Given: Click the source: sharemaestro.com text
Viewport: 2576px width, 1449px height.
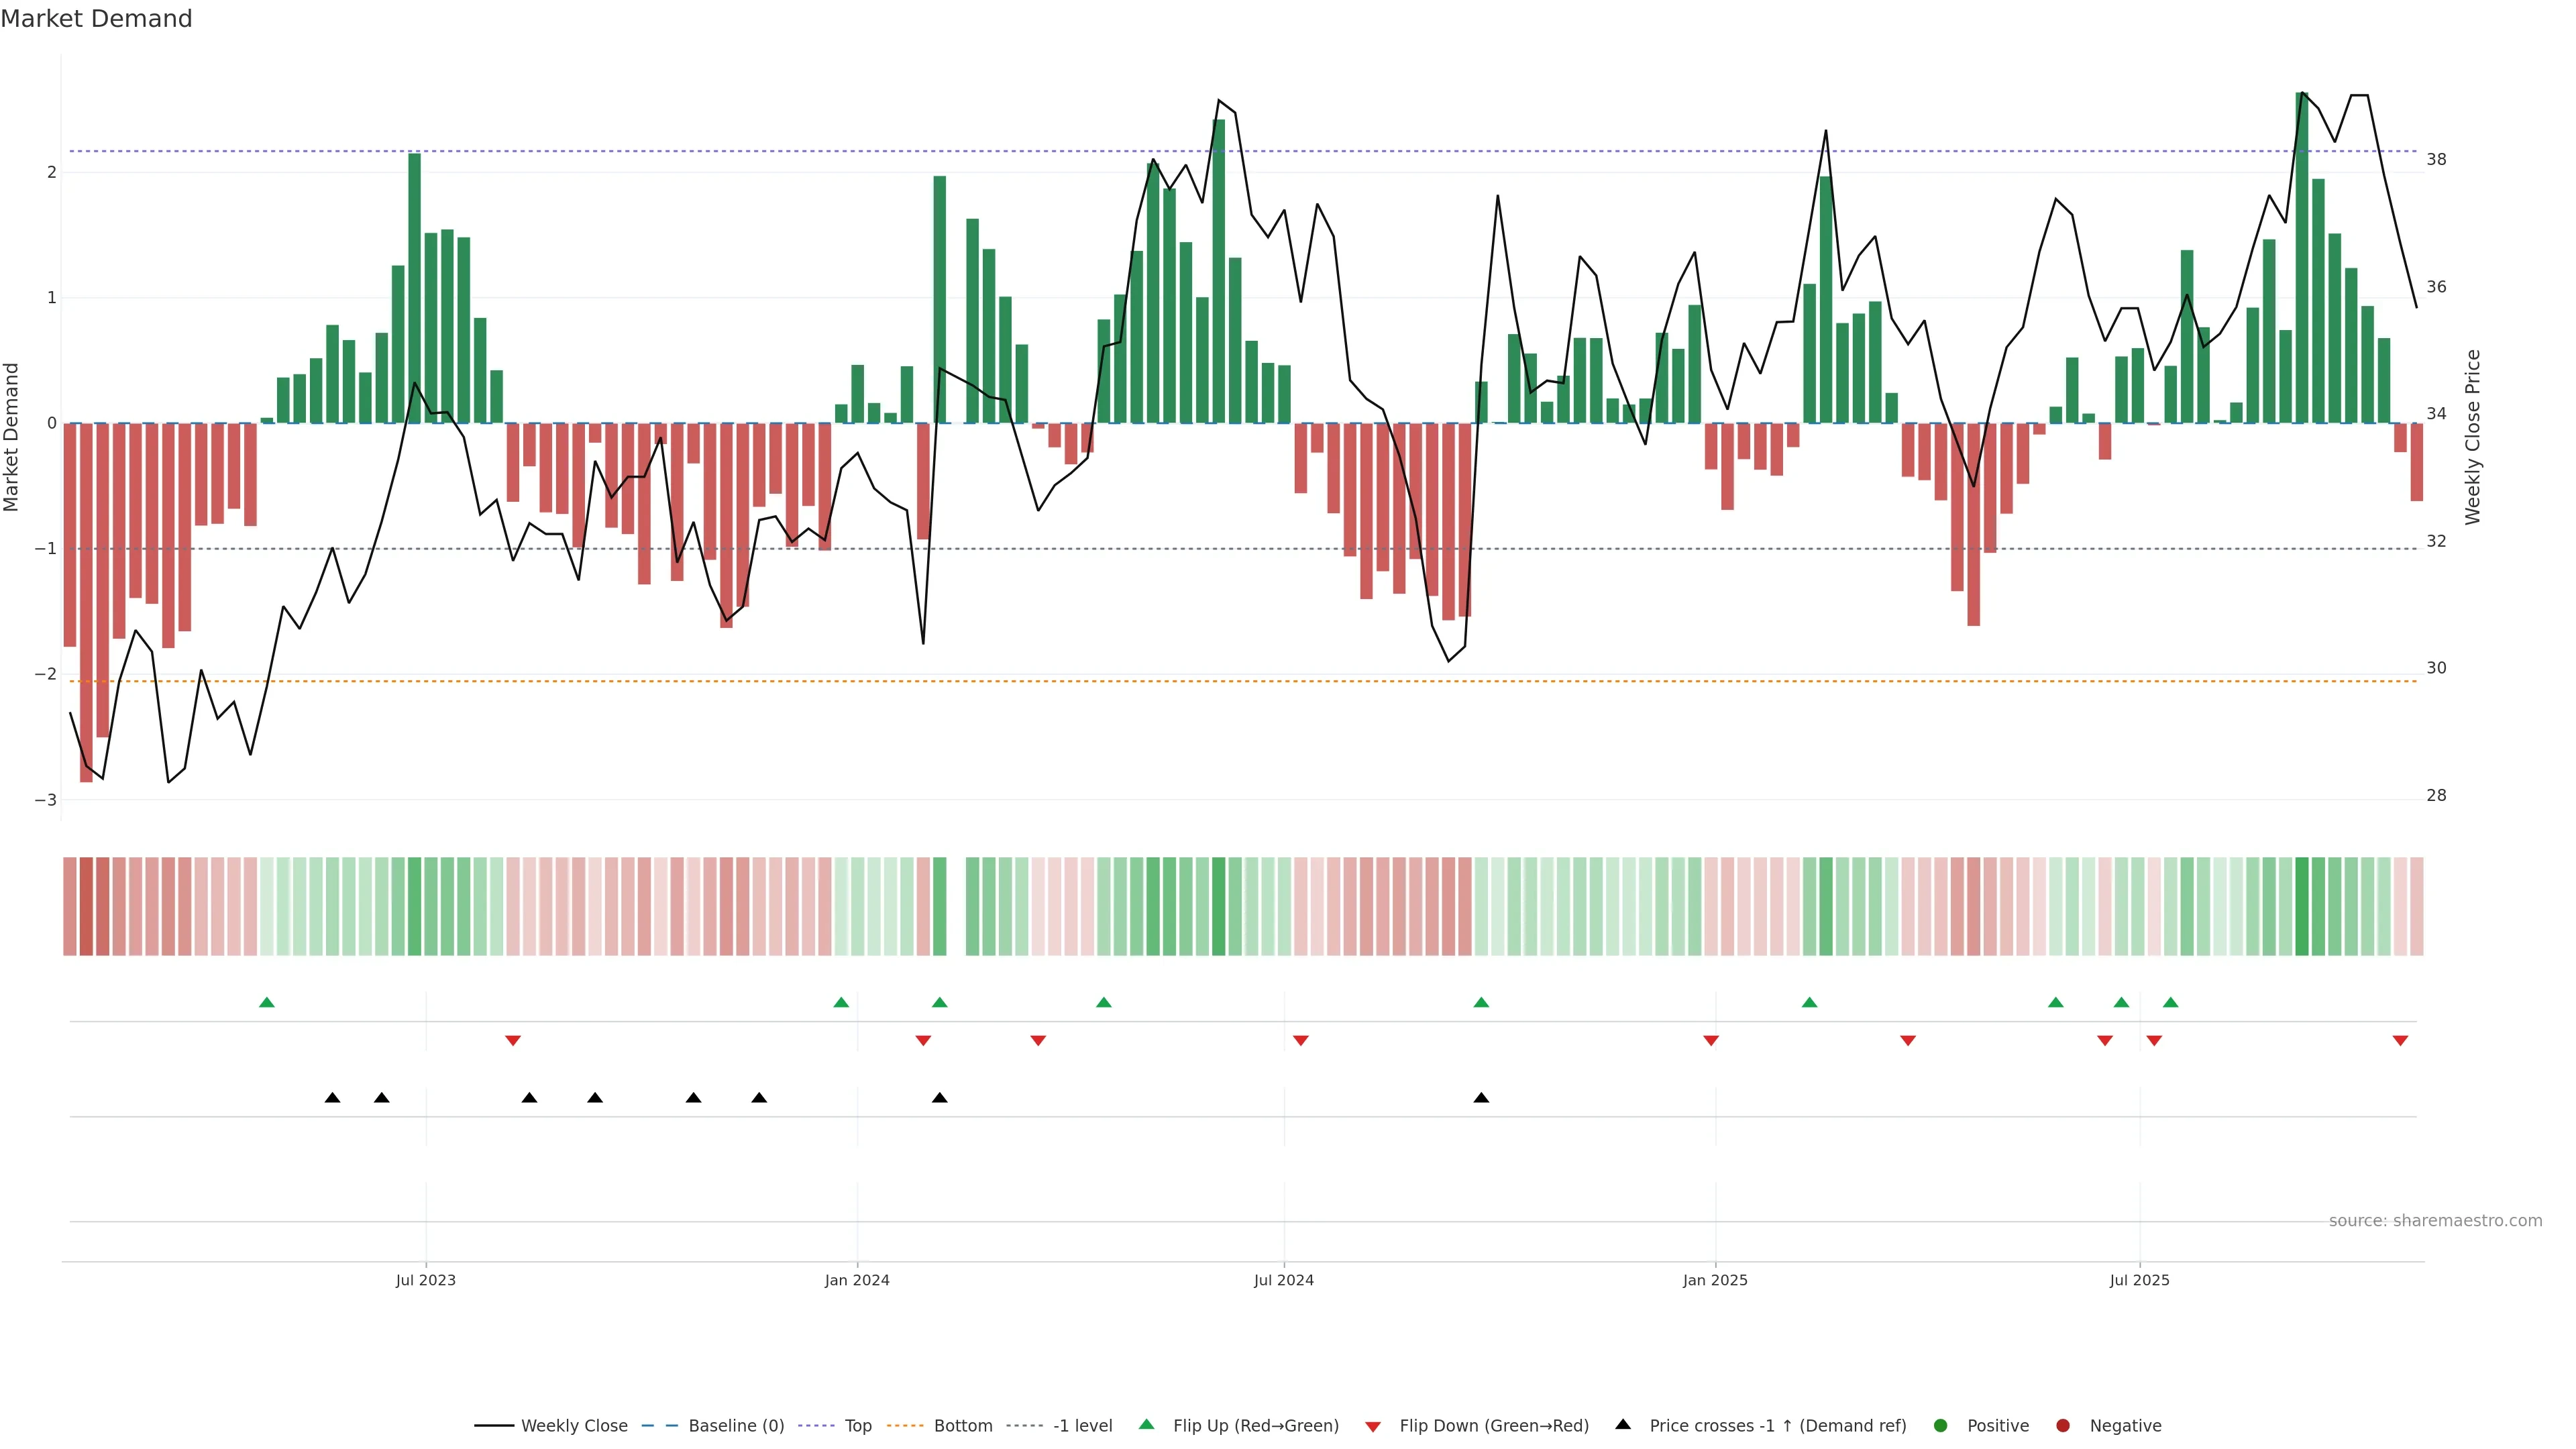Looking at the screenshot, I should point(2435,1220).
